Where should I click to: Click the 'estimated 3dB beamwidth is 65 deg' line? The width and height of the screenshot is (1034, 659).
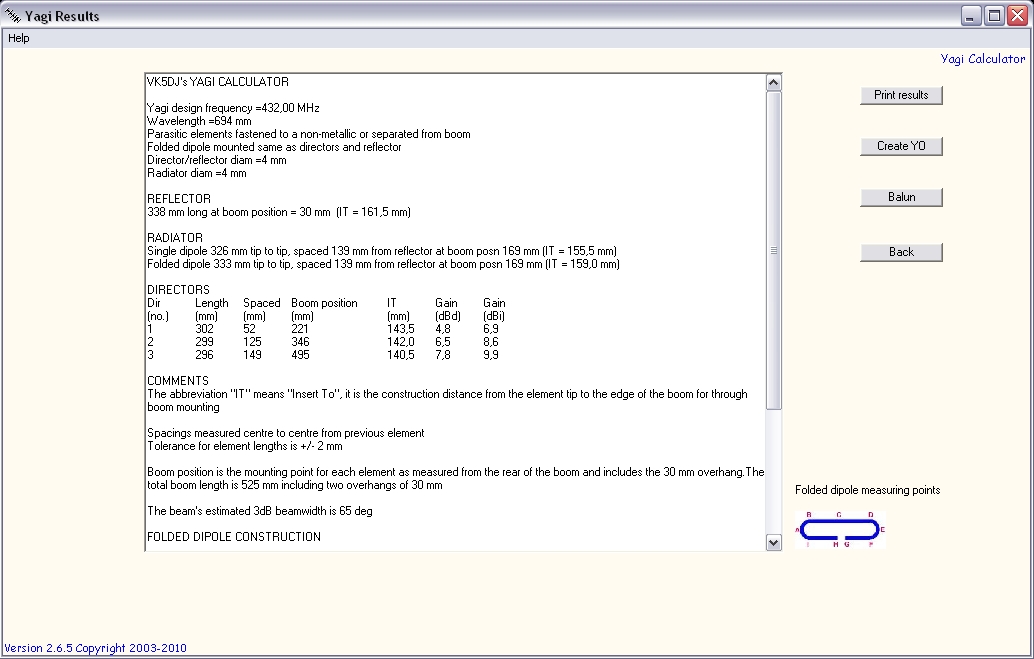pyautogui.click(x=260, y=511)
